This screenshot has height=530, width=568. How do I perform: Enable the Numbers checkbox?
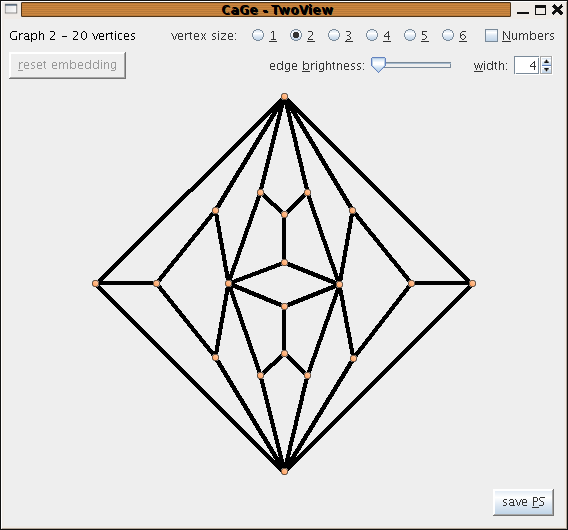point(491,36)
